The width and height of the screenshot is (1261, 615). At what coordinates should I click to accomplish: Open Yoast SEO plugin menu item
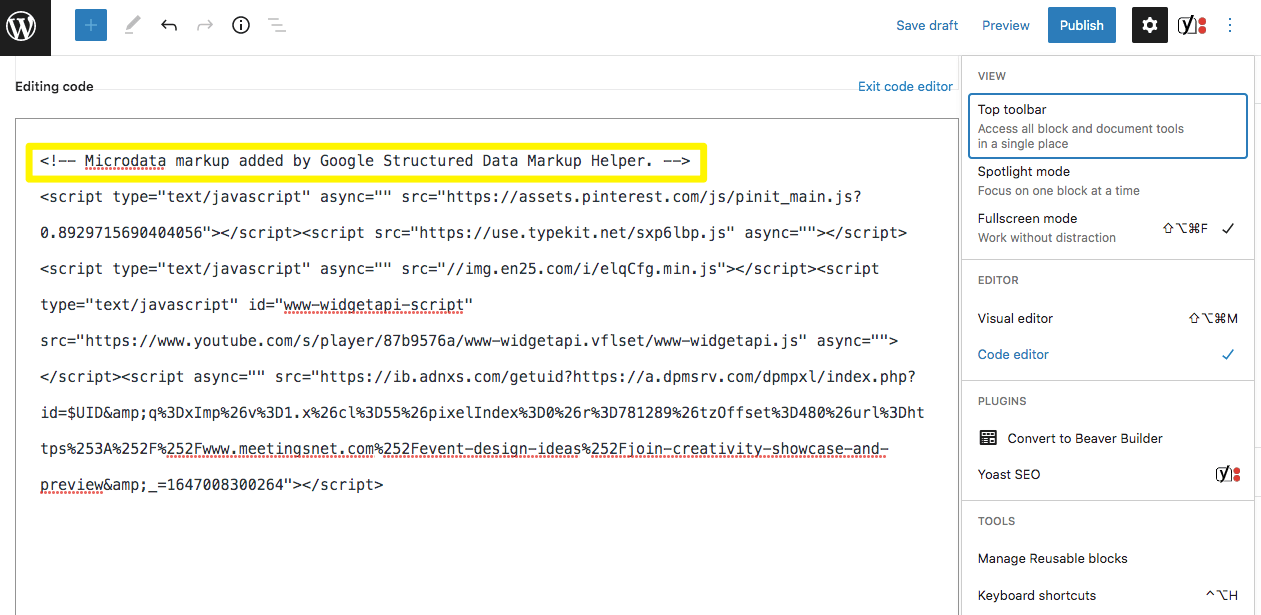pos(1009,474)
